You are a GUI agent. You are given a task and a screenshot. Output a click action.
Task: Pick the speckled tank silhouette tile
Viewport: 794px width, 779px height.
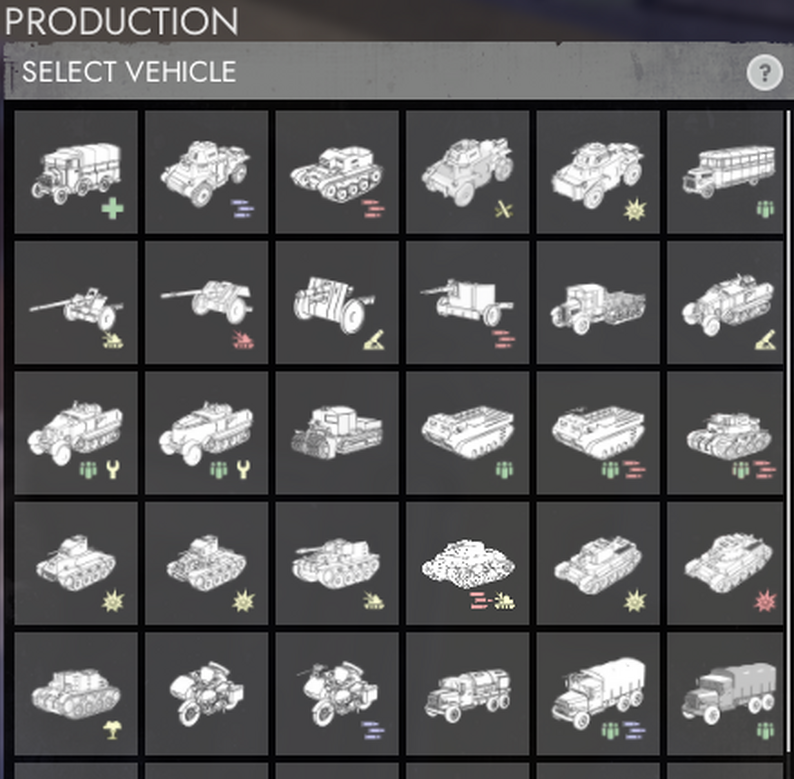pos(467,563)
